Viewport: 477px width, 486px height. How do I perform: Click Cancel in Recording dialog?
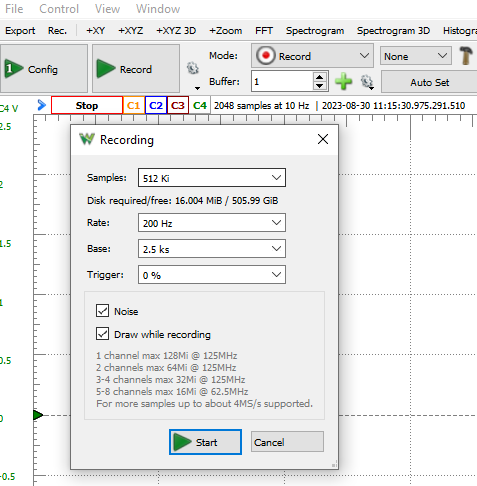(287, 442)
